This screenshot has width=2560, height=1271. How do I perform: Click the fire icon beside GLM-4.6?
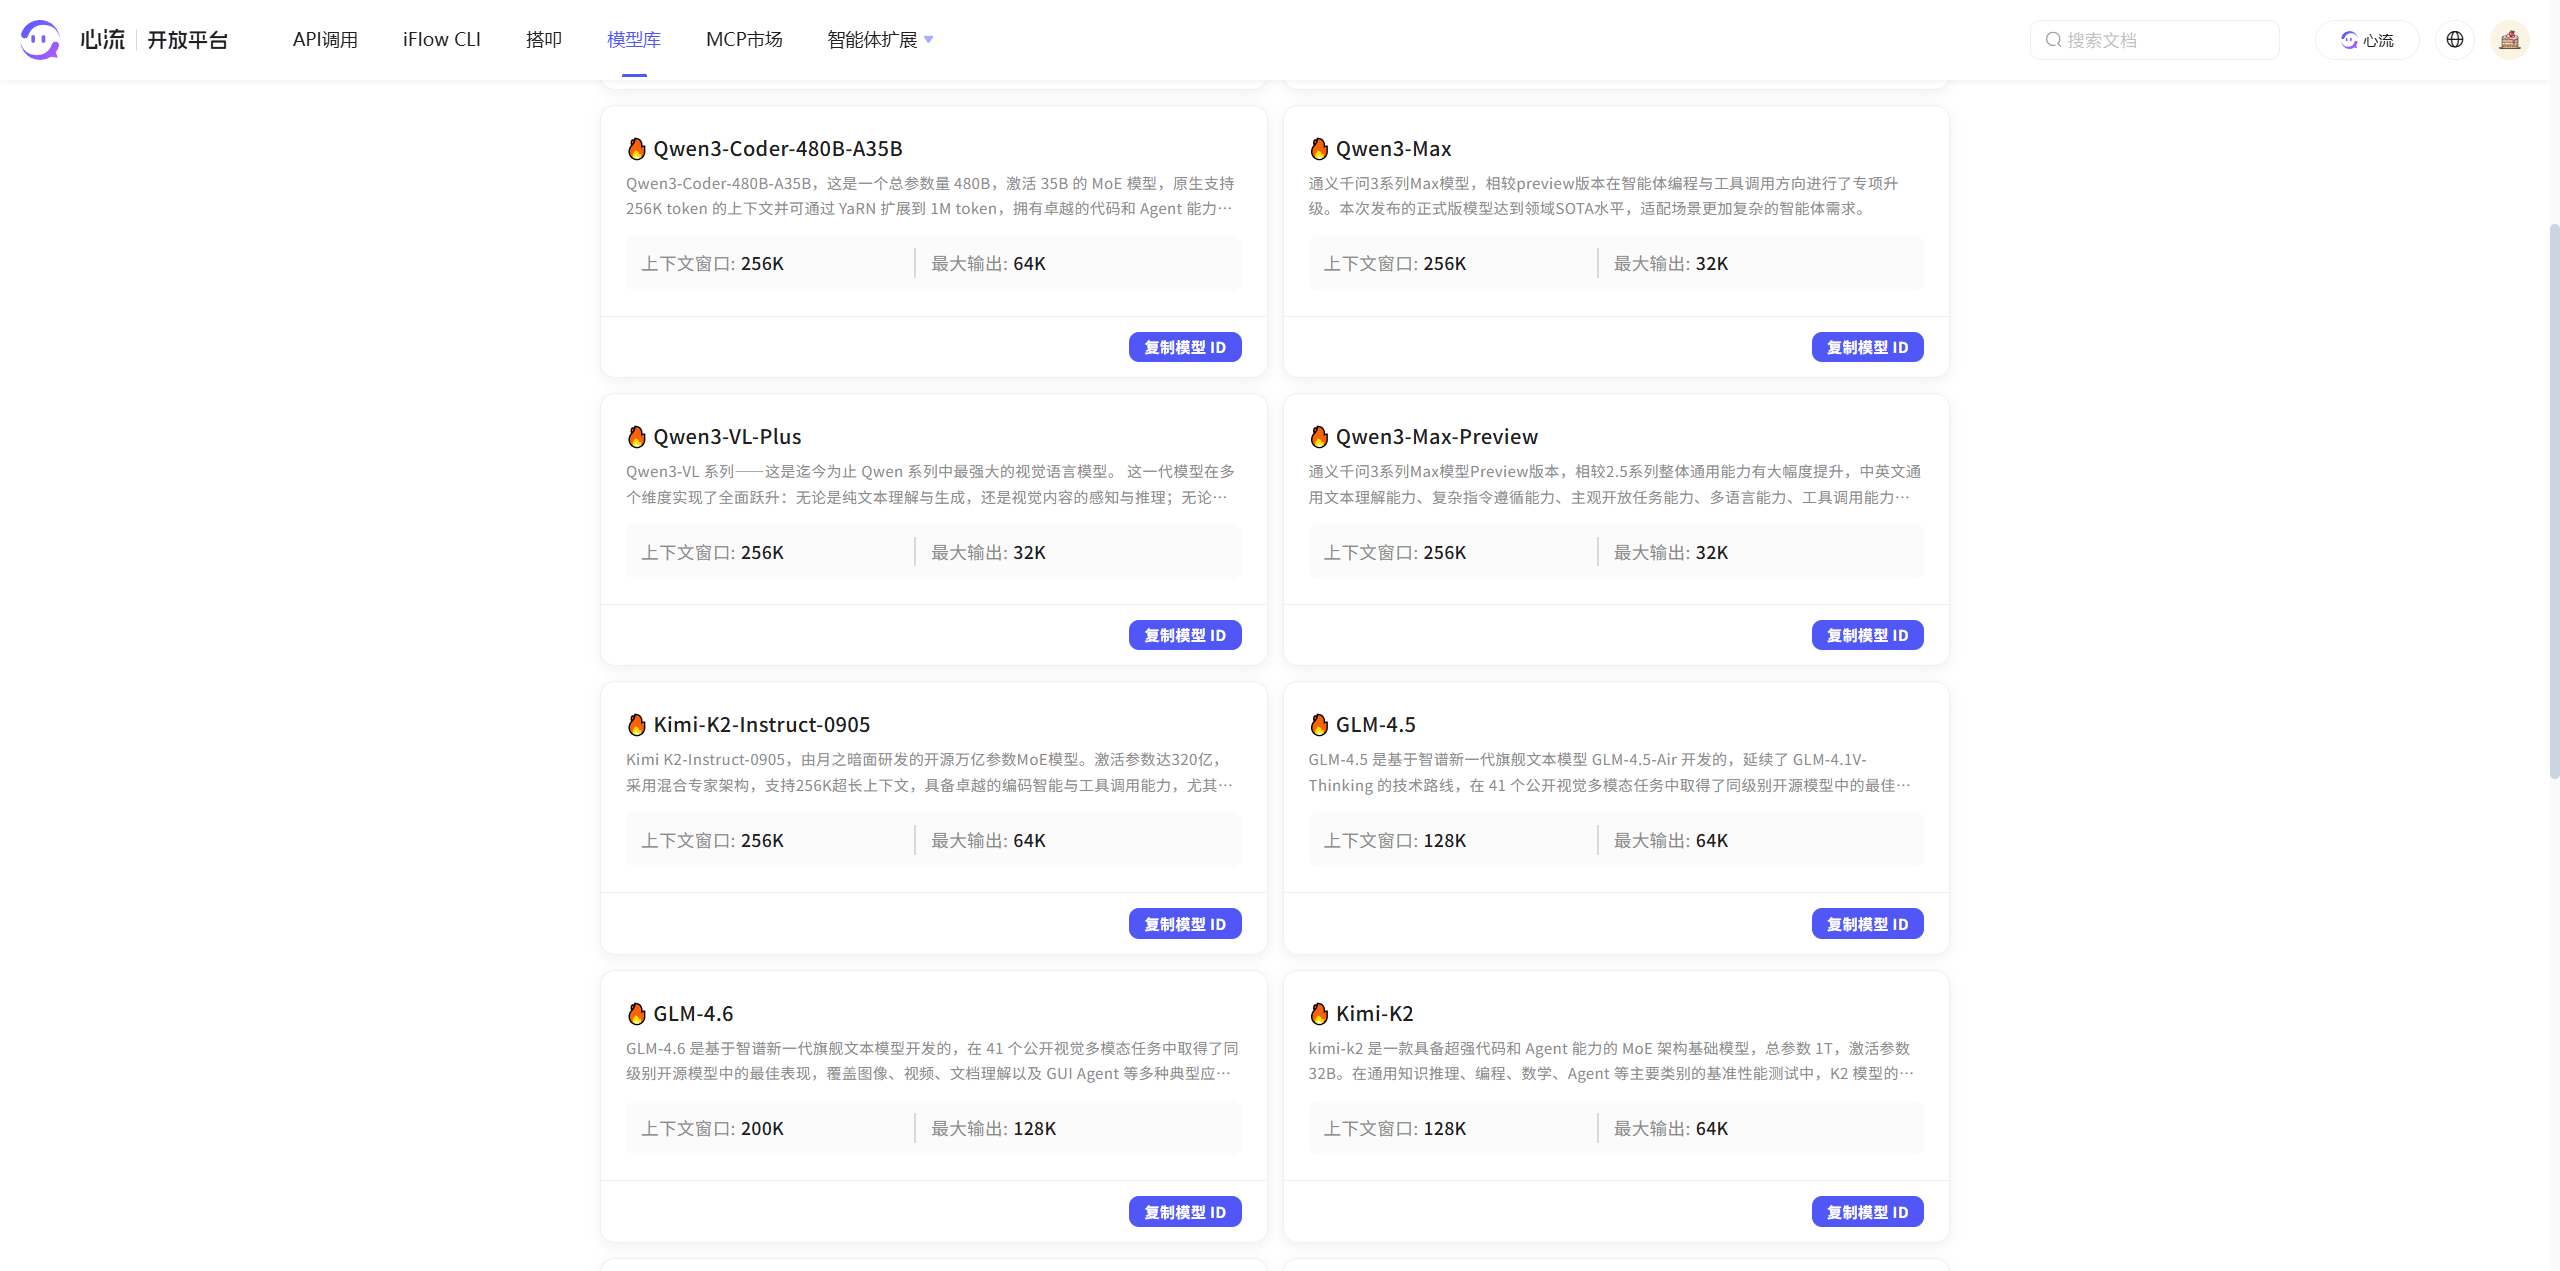(x=636, y=1013)
